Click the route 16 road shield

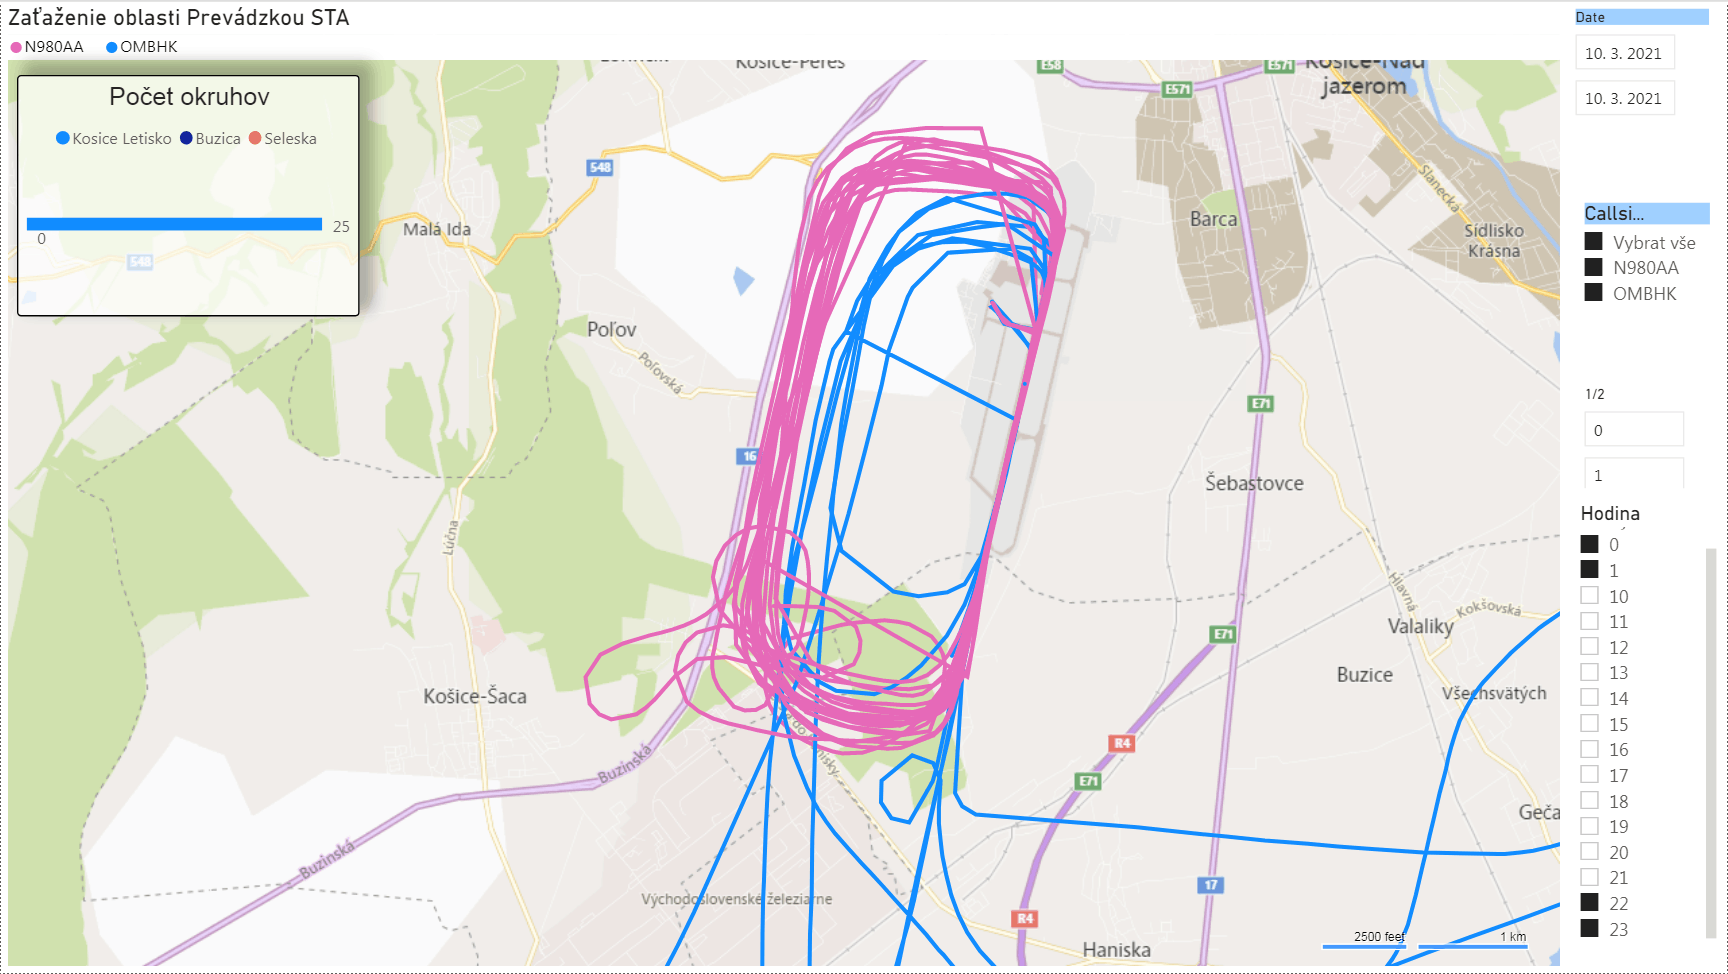point(749,456)
